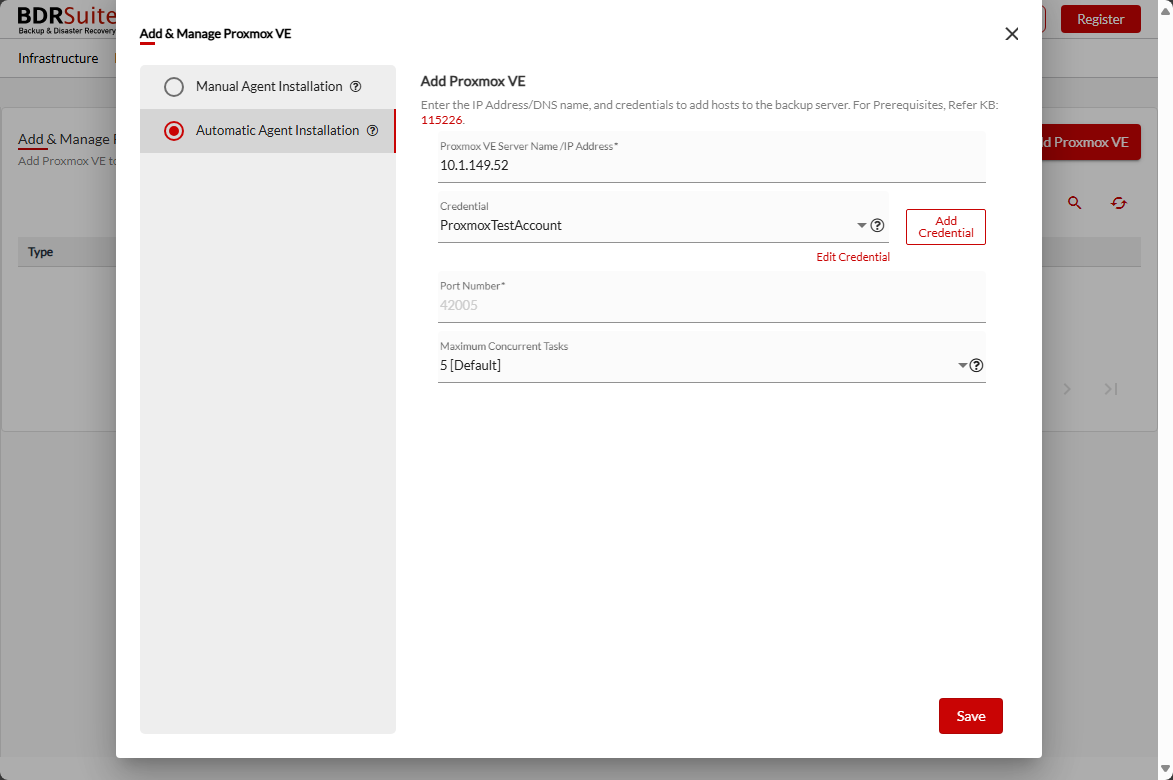
Task: Click the Save button
Action: click(970, 715)
